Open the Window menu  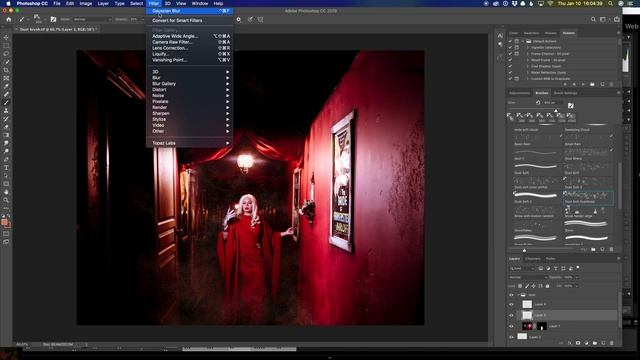[200, 3]
